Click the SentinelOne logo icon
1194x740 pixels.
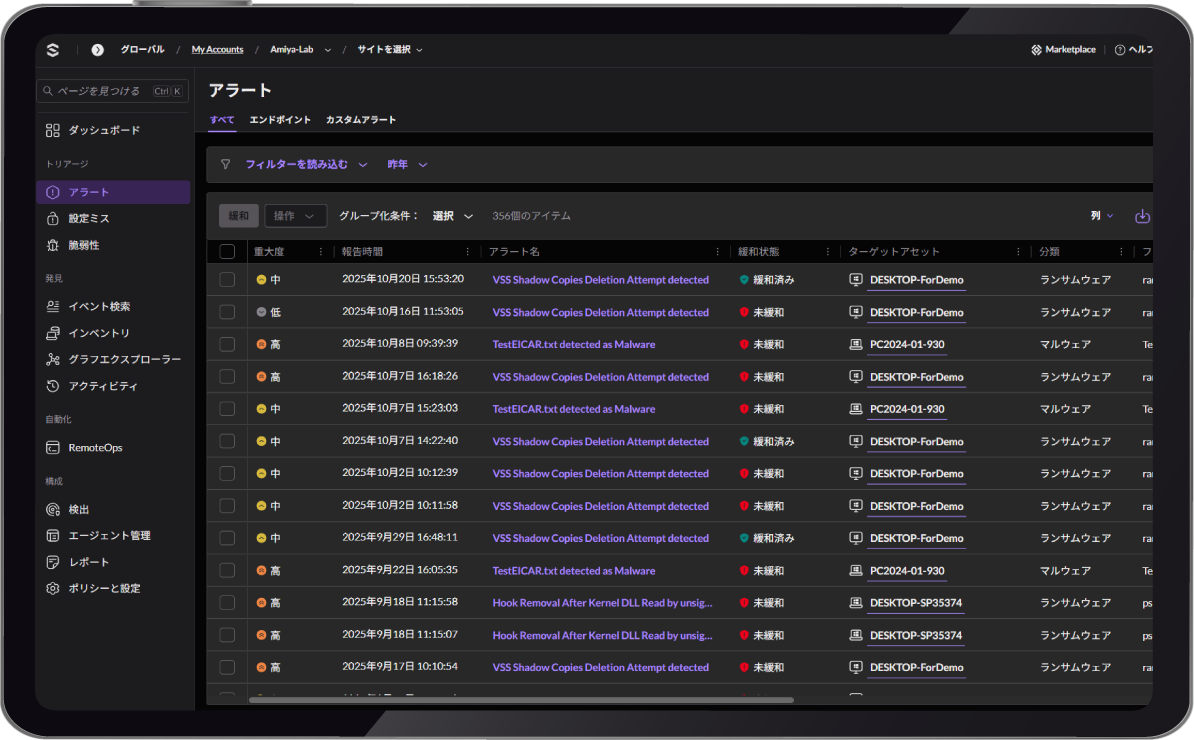(x=53, y=50)
